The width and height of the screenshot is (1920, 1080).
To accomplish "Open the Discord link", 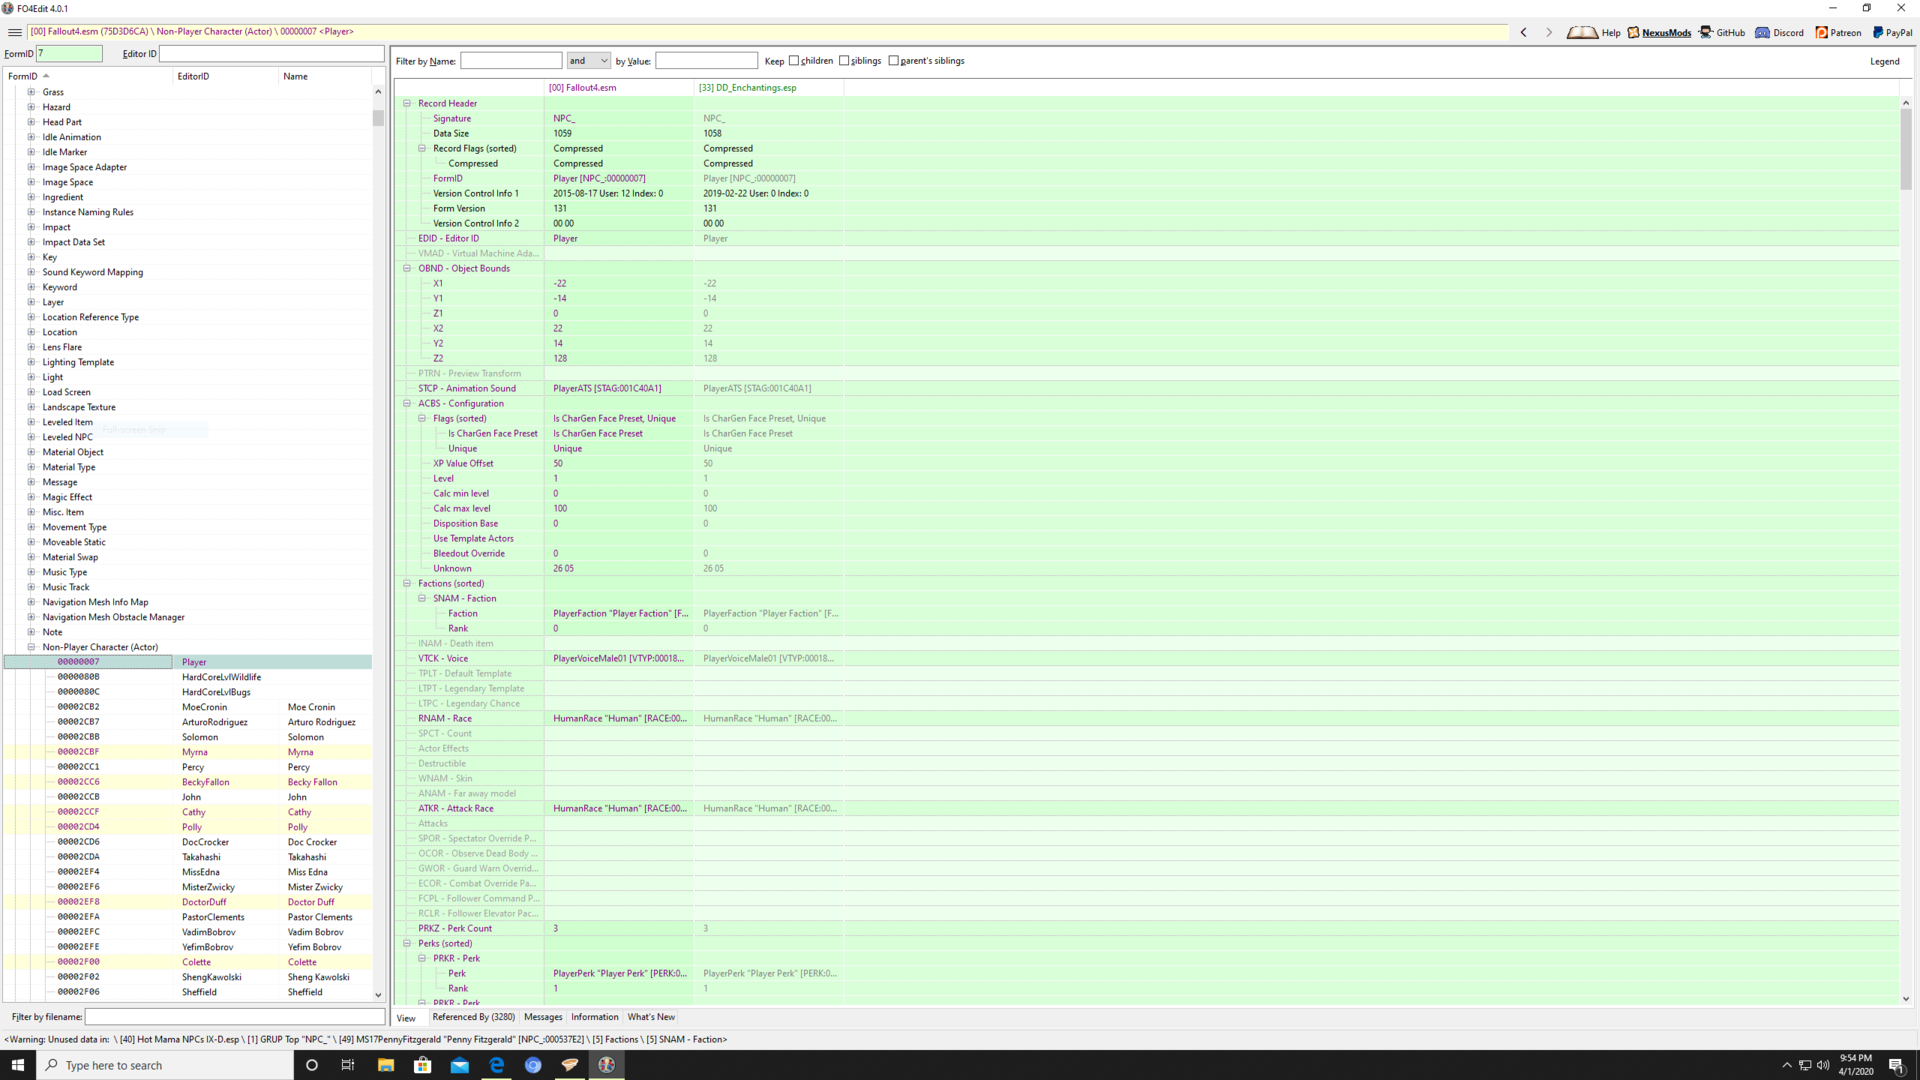I will (x=1780, y=32).
